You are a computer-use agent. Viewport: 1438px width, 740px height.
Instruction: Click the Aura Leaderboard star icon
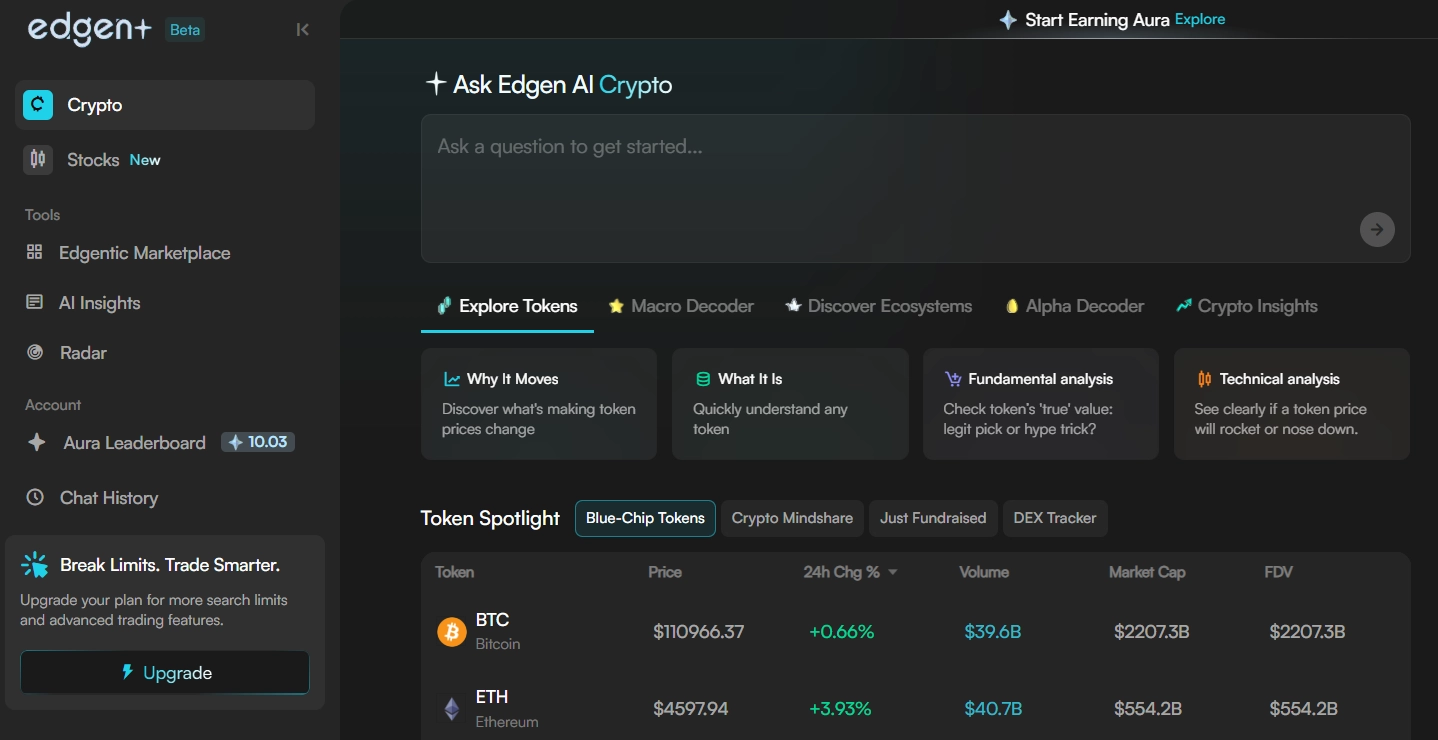[x=36, y=442]
